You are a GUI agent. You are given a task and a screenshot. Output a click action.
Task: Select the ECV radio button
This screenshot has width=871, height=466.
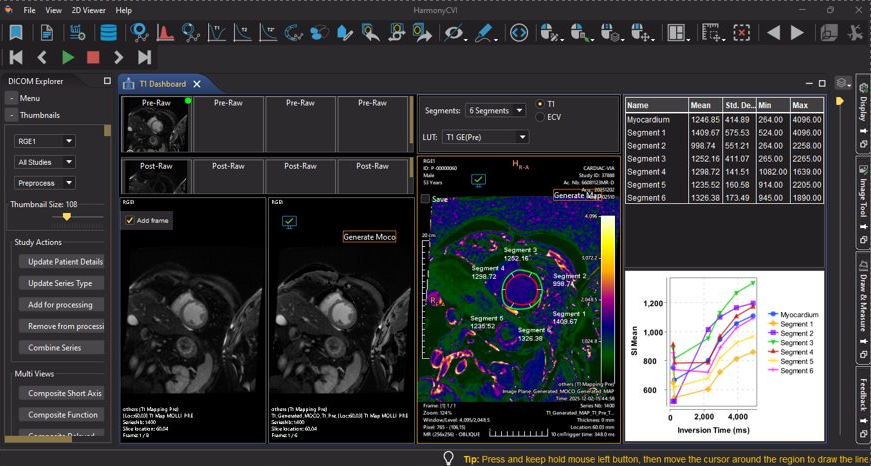tap(541, 117)
